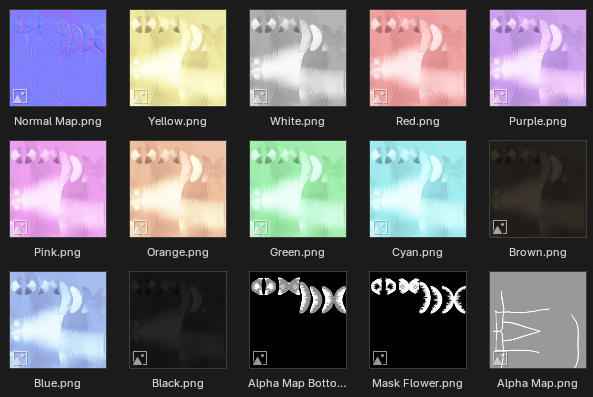Select the Pink.png image thumbnail
Viewport: 593px width, 397px height.
coord(58,189)
